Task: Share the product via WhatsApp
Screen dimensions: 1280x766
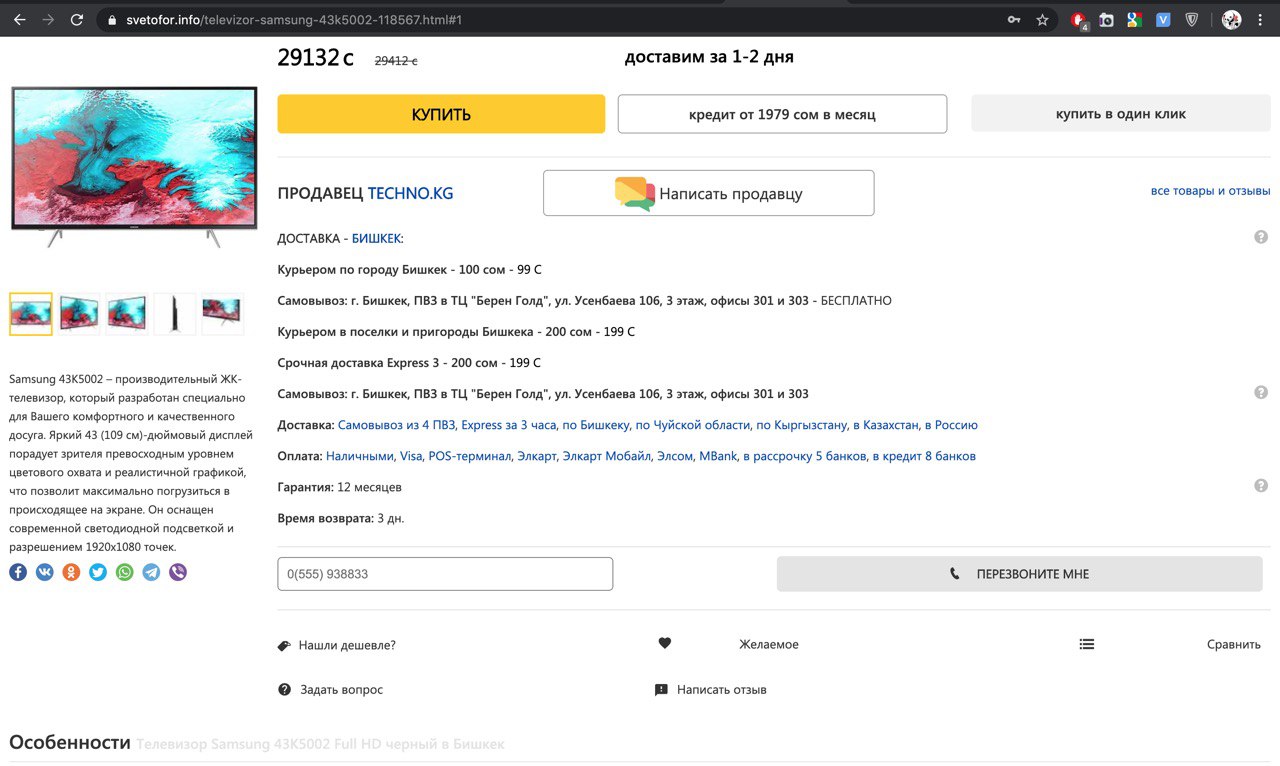Action: [x=124, y=572]
